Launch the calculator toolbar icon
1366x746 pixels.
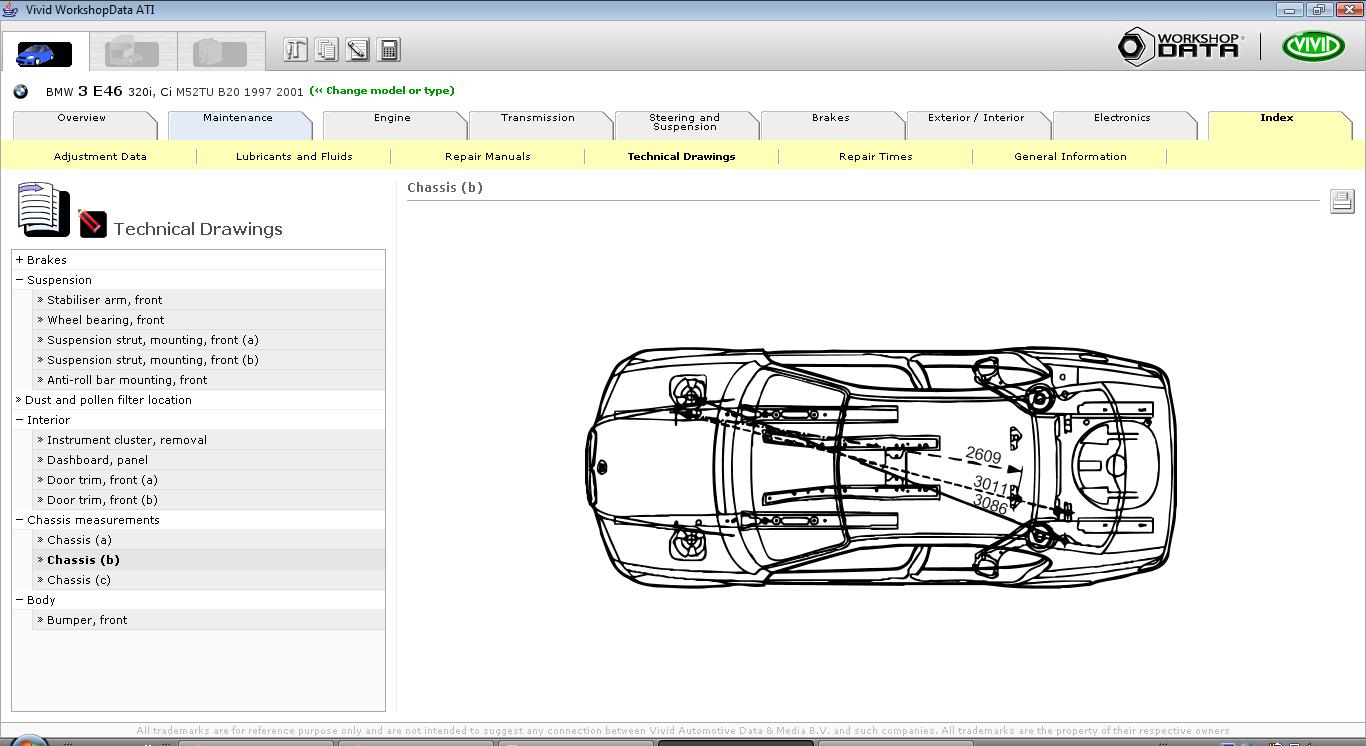(389, 50)
